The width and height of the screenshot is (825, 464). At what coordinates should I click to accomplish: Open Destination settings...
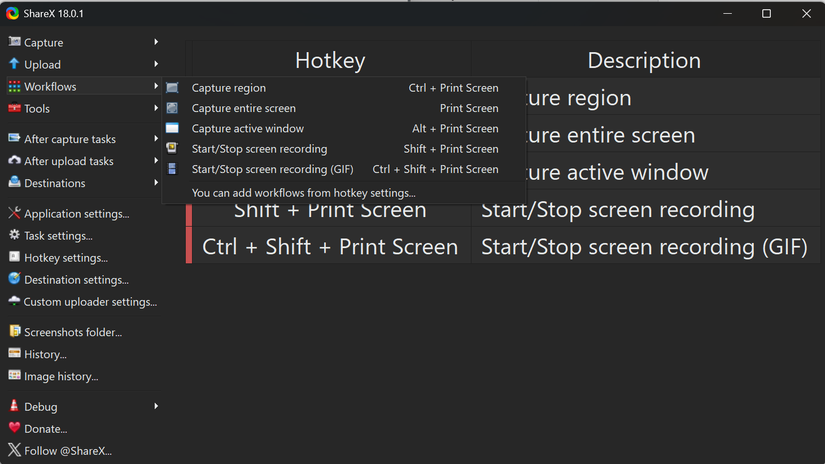point(82,280)
